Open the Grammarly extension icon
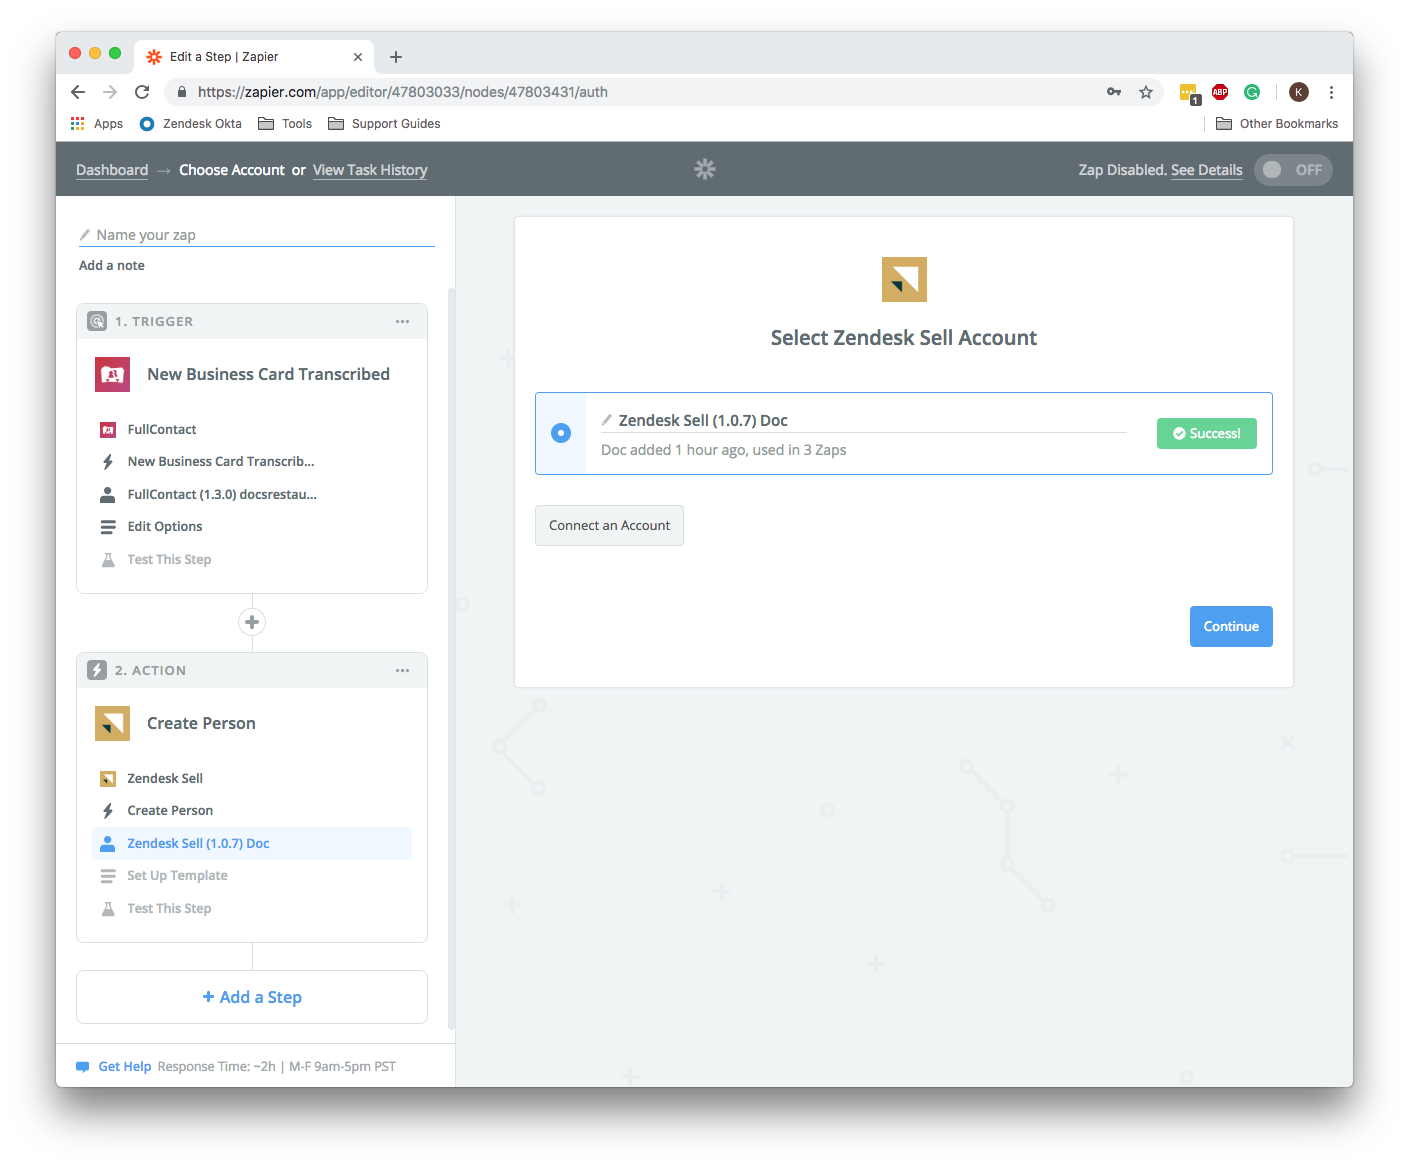 tap(1252, 92)
